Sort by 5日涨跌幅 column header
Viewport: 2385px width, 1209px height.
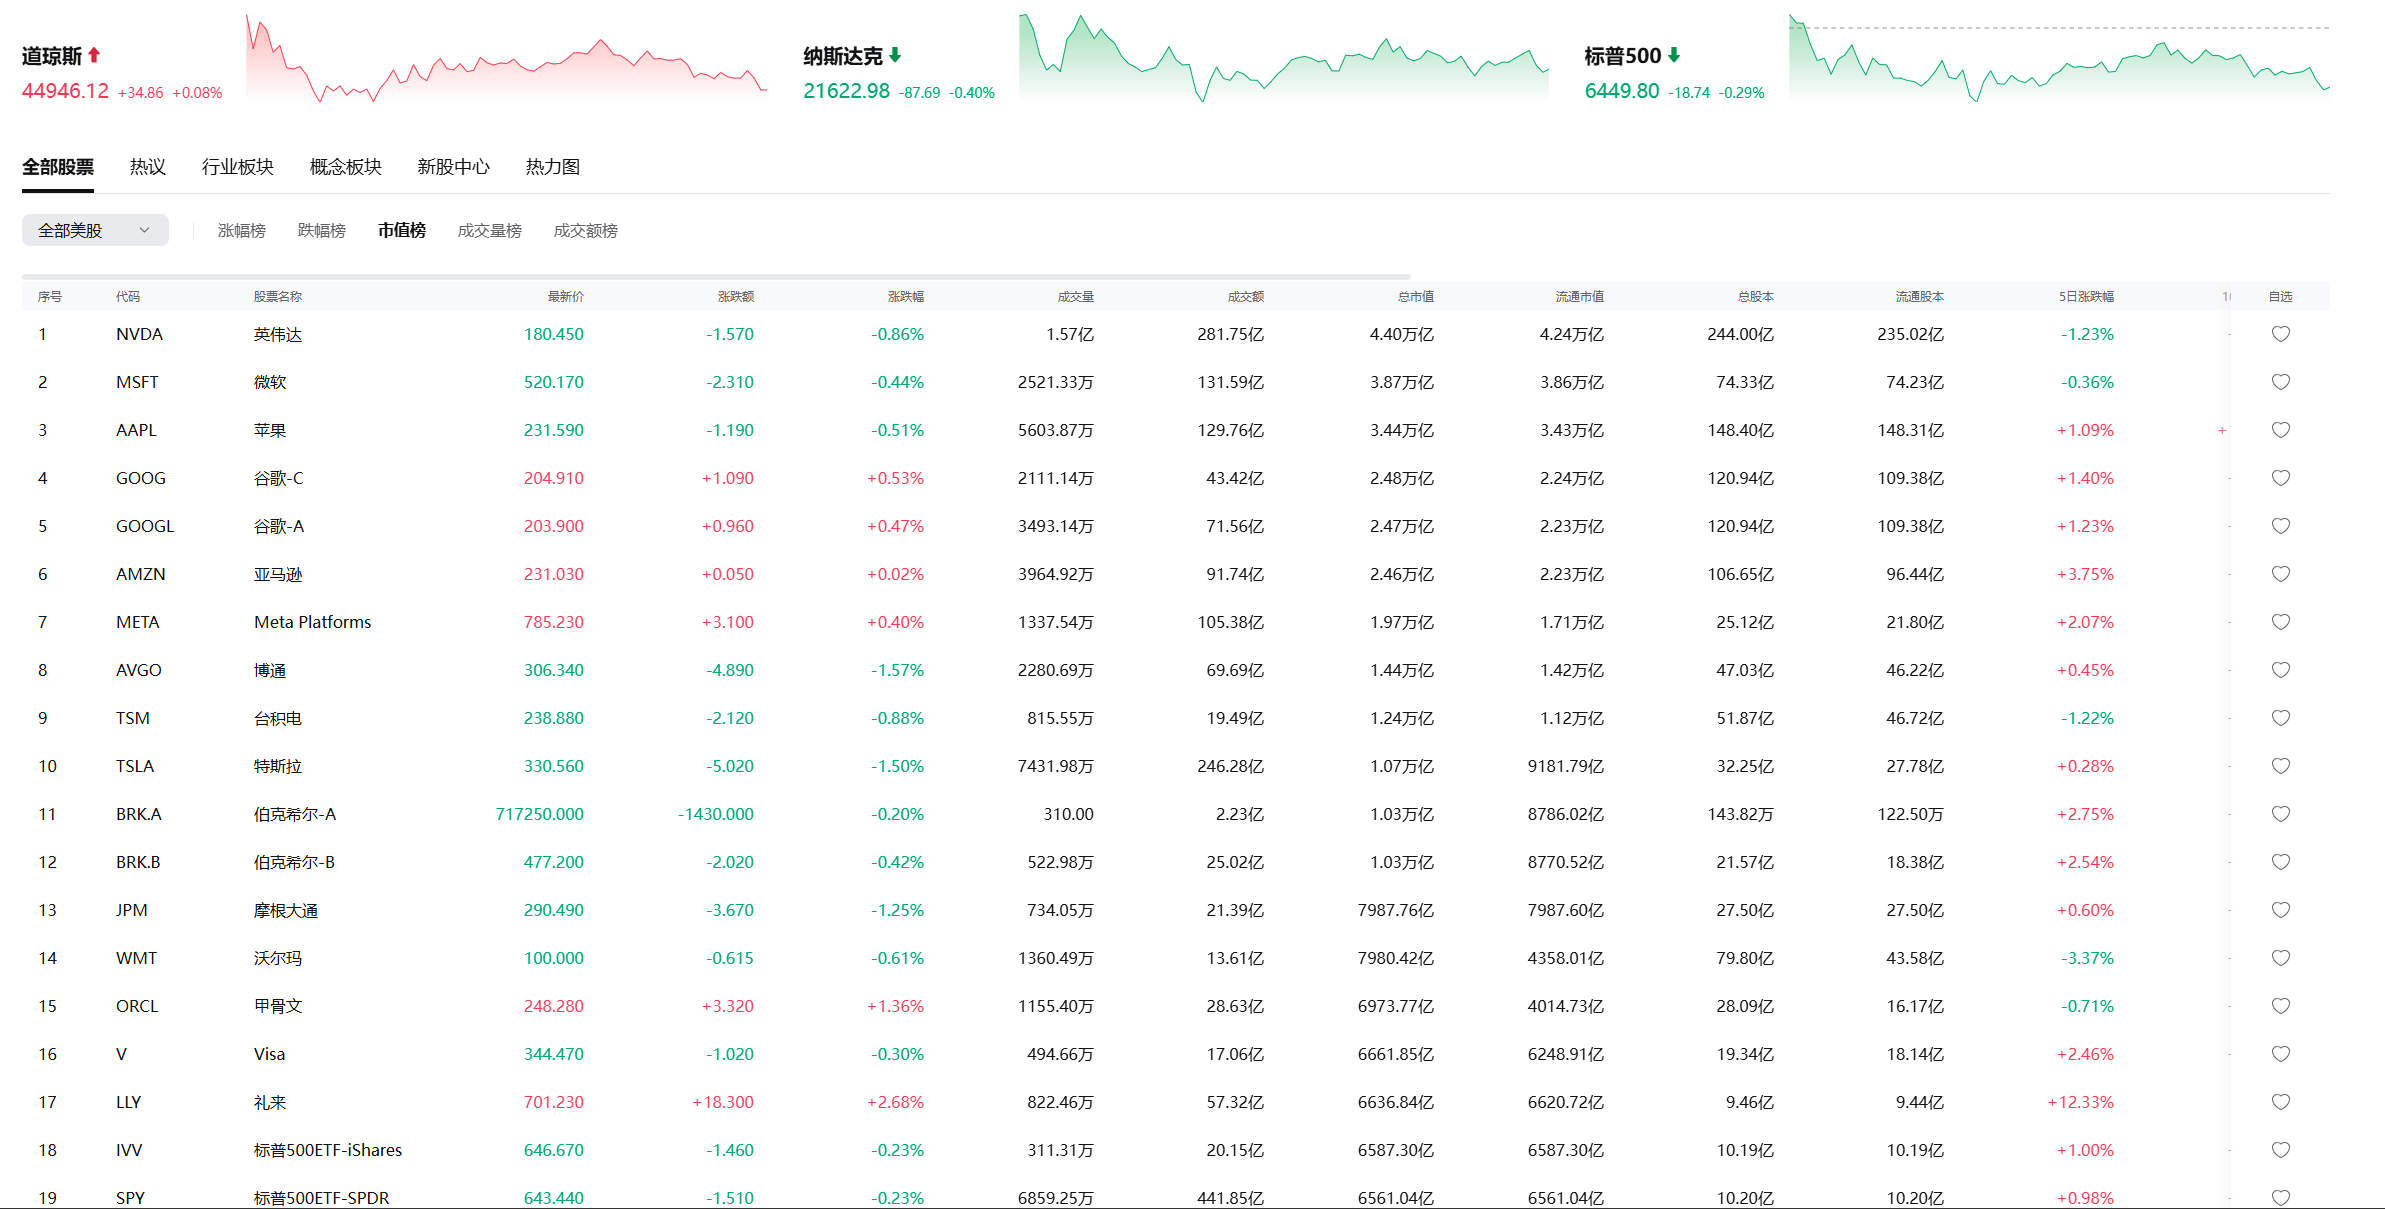tap(2086, 297)
